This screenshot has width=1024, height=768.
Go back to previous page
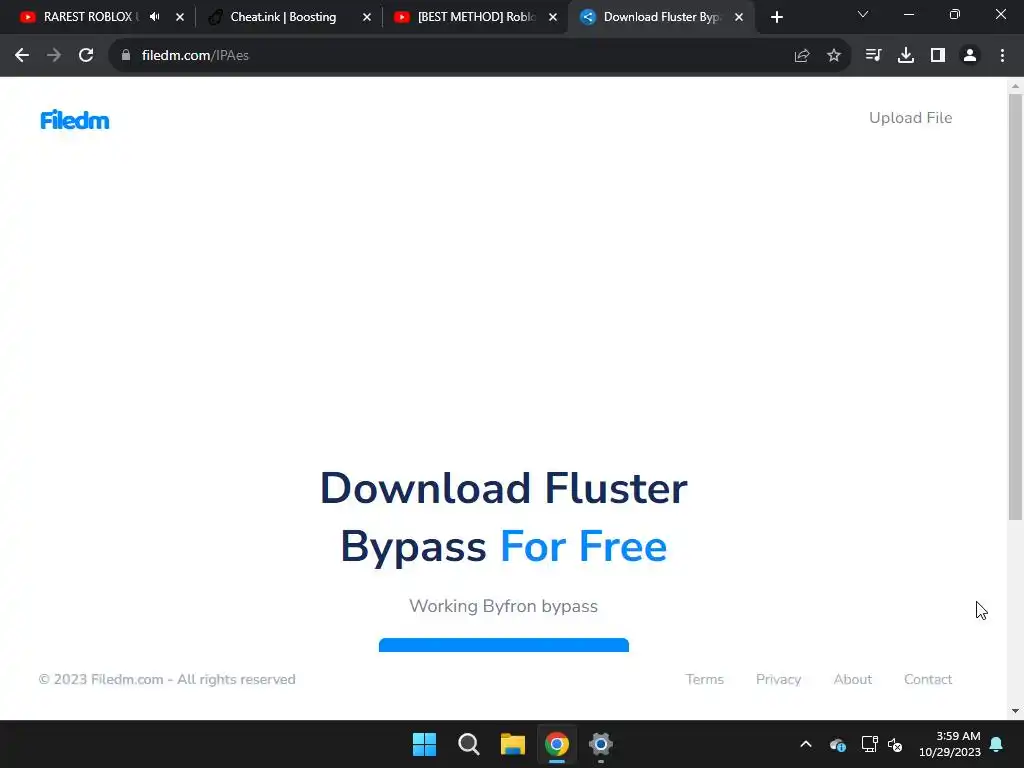tap(22, 56)
